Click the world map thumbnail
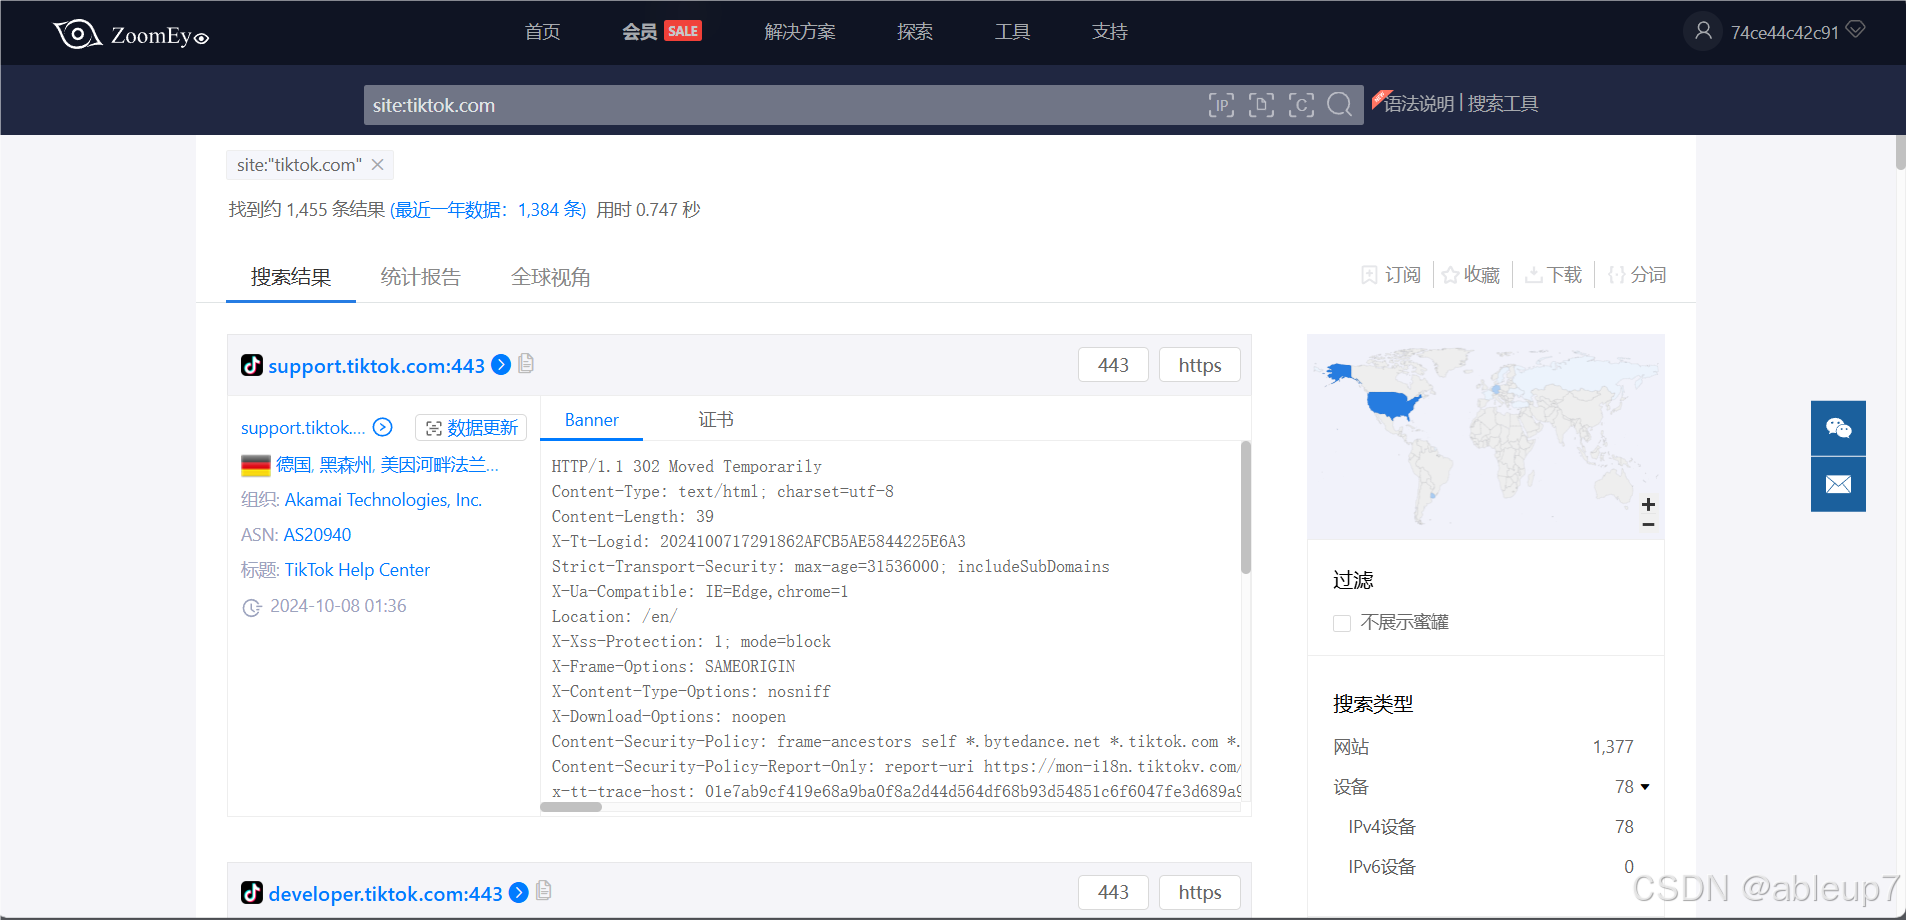The height and width of the screenshot is (920, 1906). pyautogui.click(x=1486, y=437)
